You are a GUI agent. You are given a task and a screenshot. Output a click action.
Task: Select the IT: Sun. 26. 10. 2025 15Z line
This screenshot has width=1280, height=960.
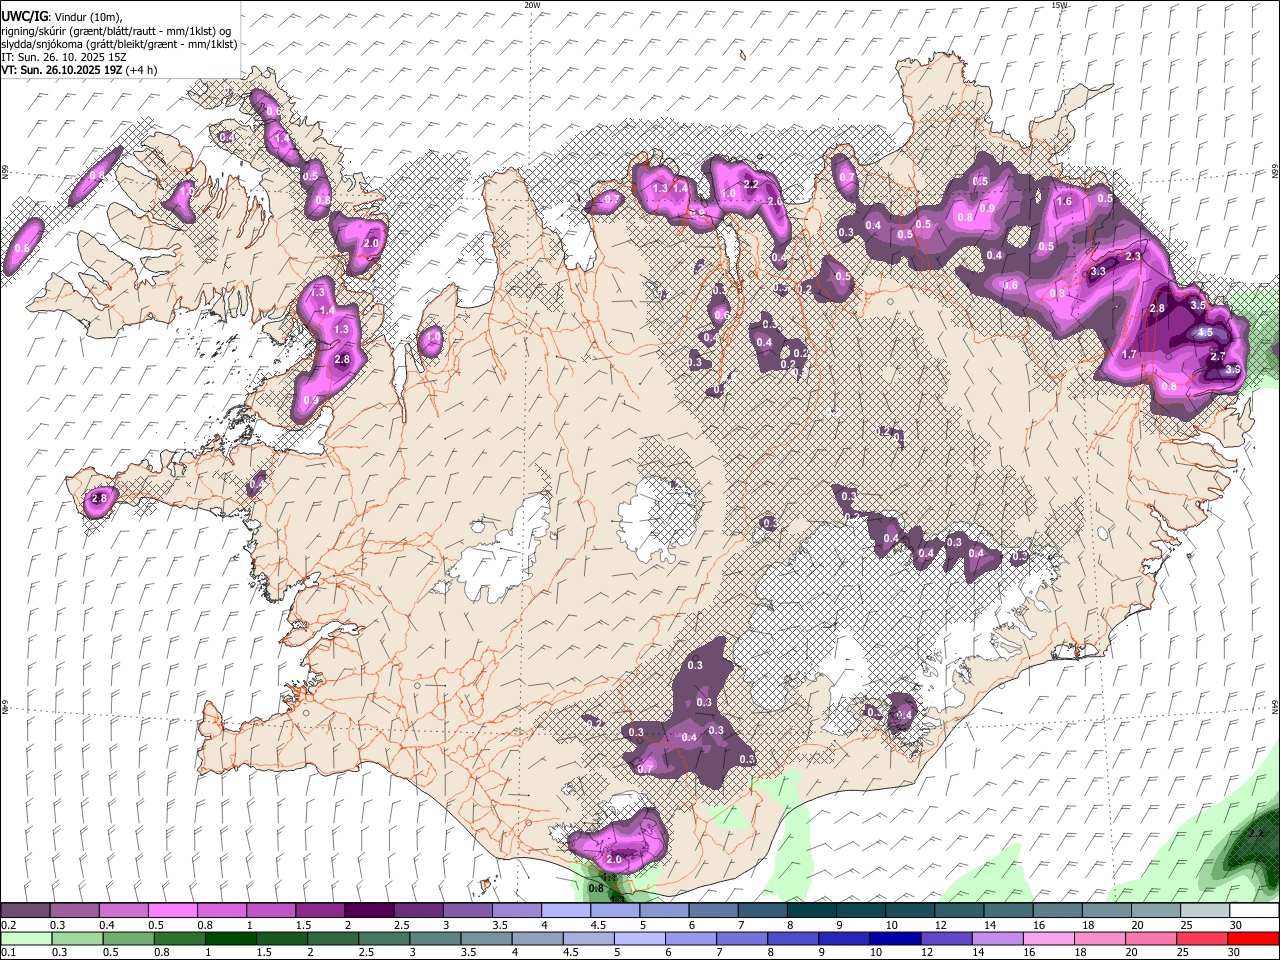click(x=64, y=57)
